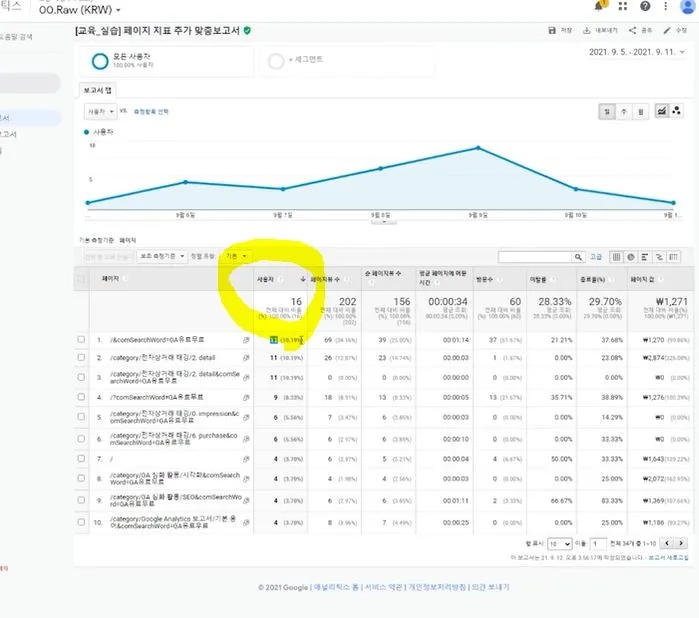Image resolution: width=699 pixels, height=618 pixels.
Task: Check the row 3 checkbox
Action: [81, 377]
